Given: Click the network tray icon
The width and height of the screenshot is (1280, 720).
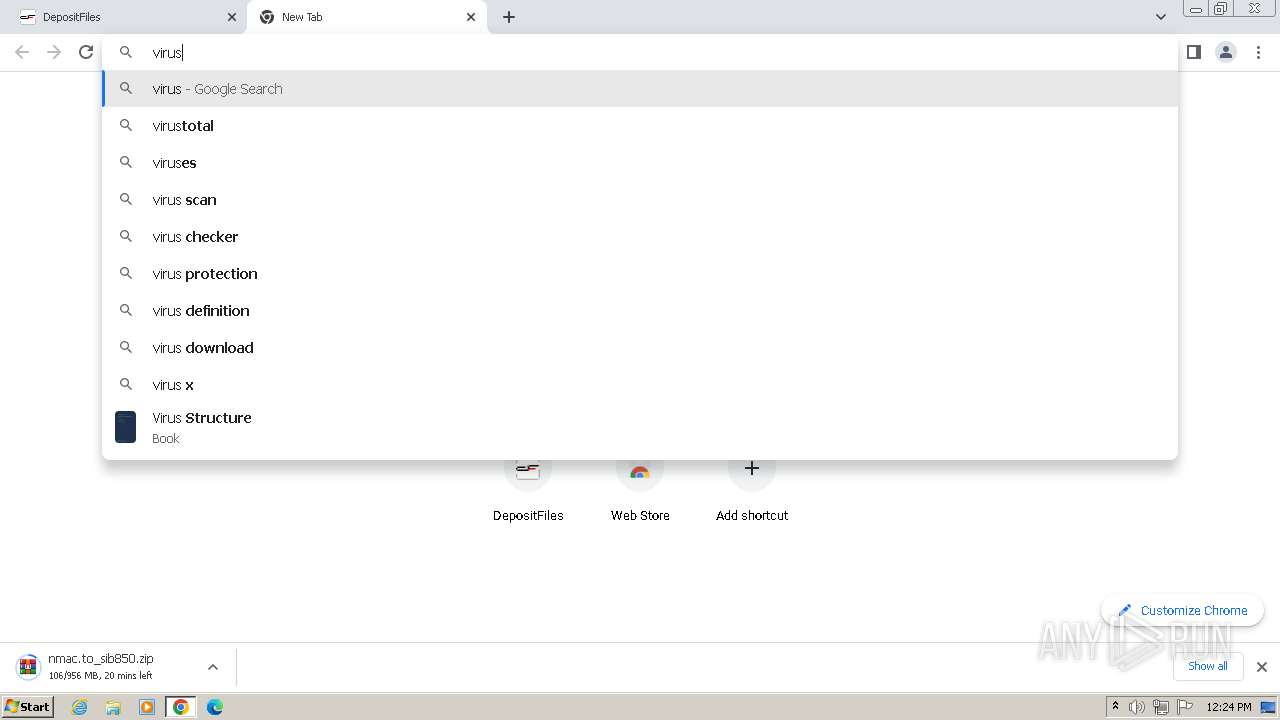Looking at the screenshot, I should click(1161, 707).
